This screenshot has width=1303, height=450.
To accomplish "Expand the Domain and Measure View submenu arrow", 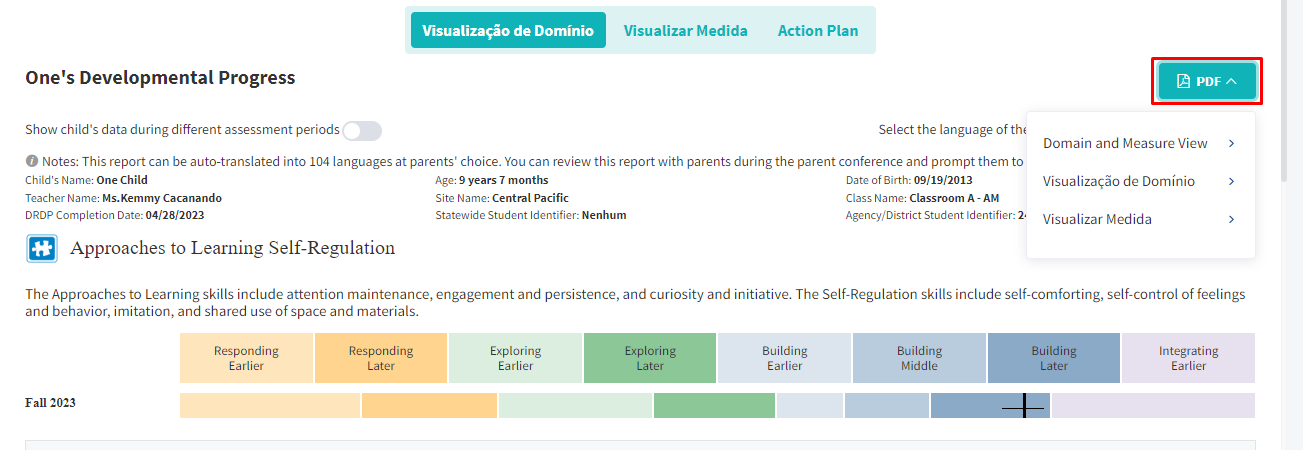I will [1231, 143].
